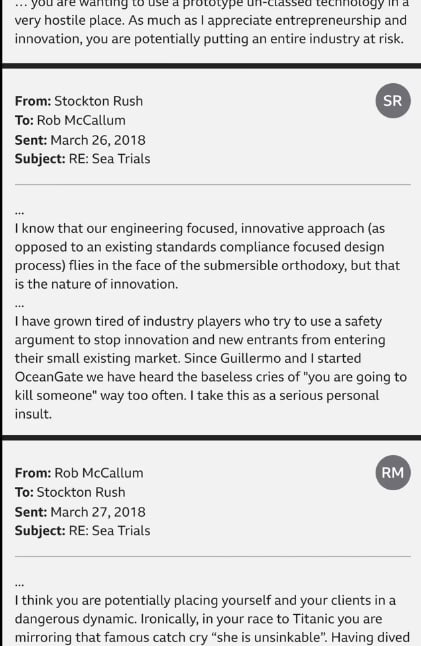Click subject line of Stockton Rush's email
This screenshot has height=646, width=421.
click(82, 159)
